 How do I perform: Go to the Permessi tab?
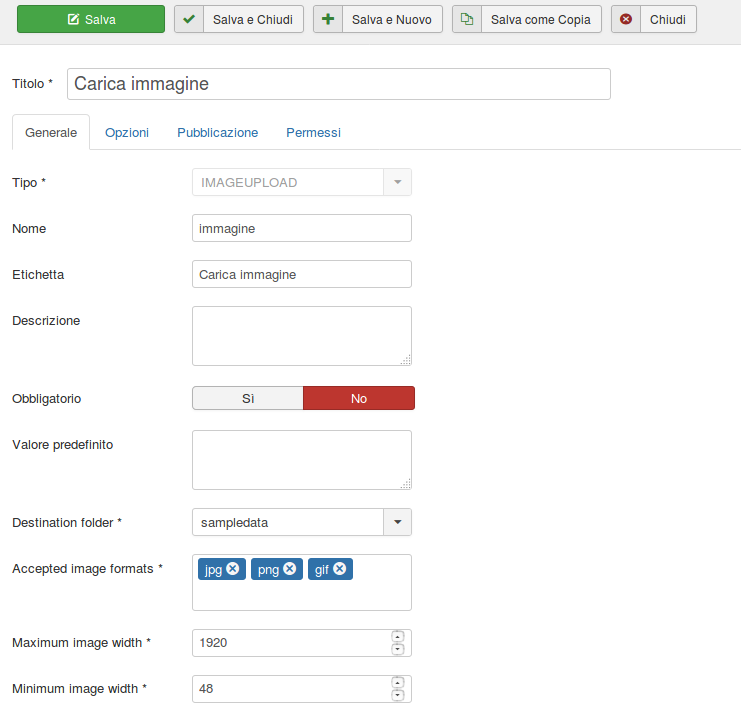(313, 133)
